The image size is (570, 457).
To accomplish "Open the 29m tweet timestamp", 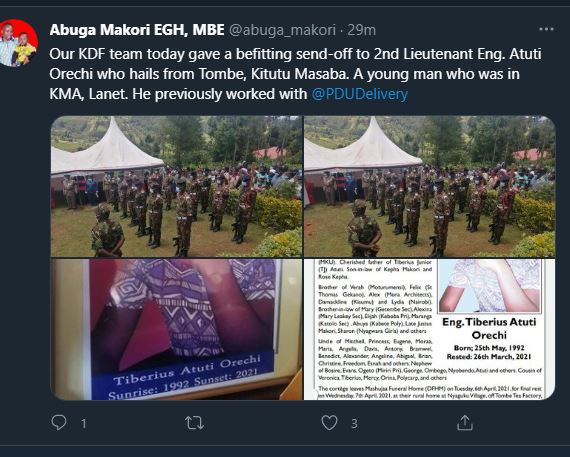I will [361, 30].
